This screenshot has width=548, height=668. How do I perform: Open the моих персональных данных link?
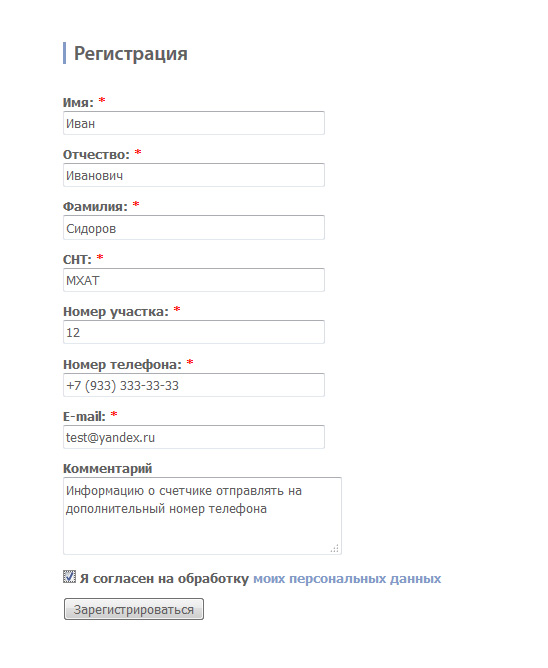(x=347, y=579)
